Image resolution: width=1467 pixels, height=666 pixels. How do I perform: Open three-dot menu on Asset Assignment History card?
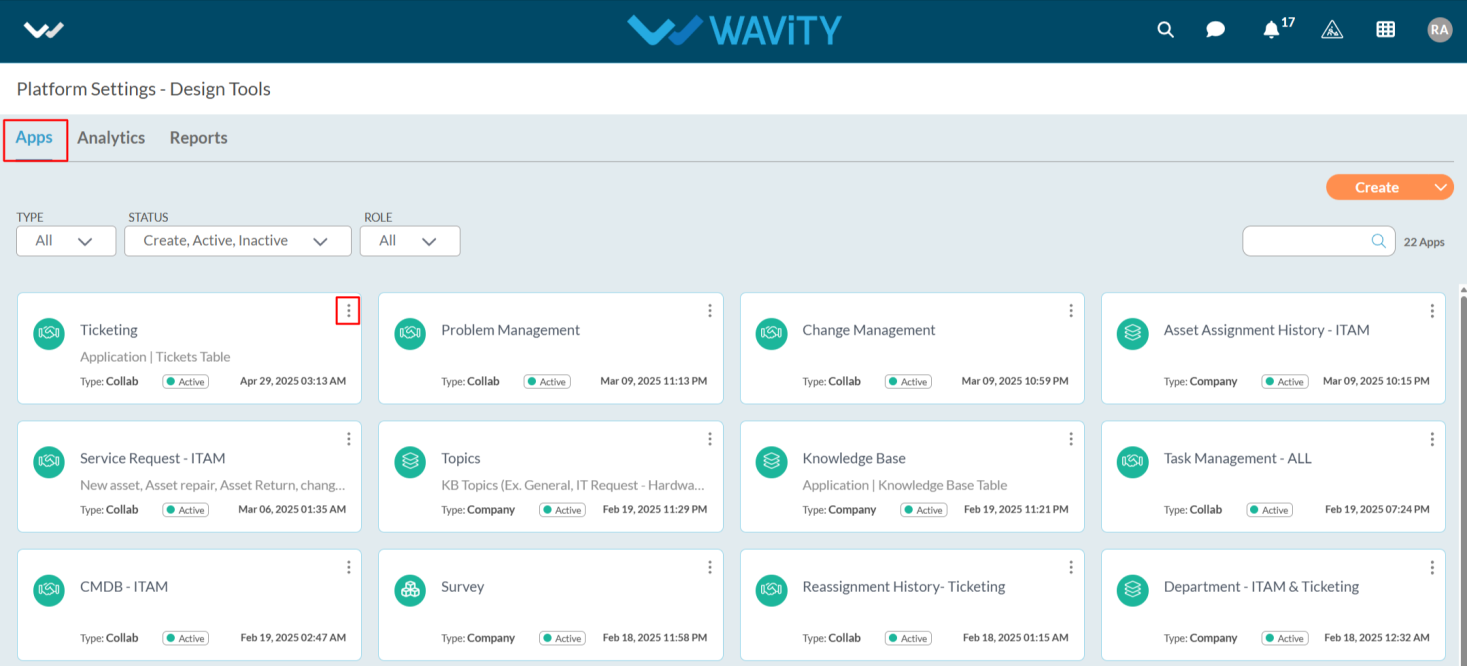pyautogui.click(x=1432, y=311)
